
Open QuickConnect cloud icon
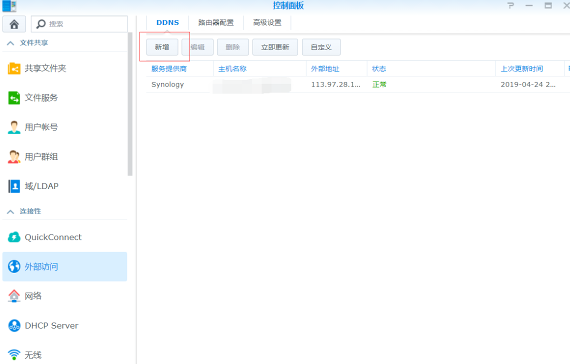14,237
